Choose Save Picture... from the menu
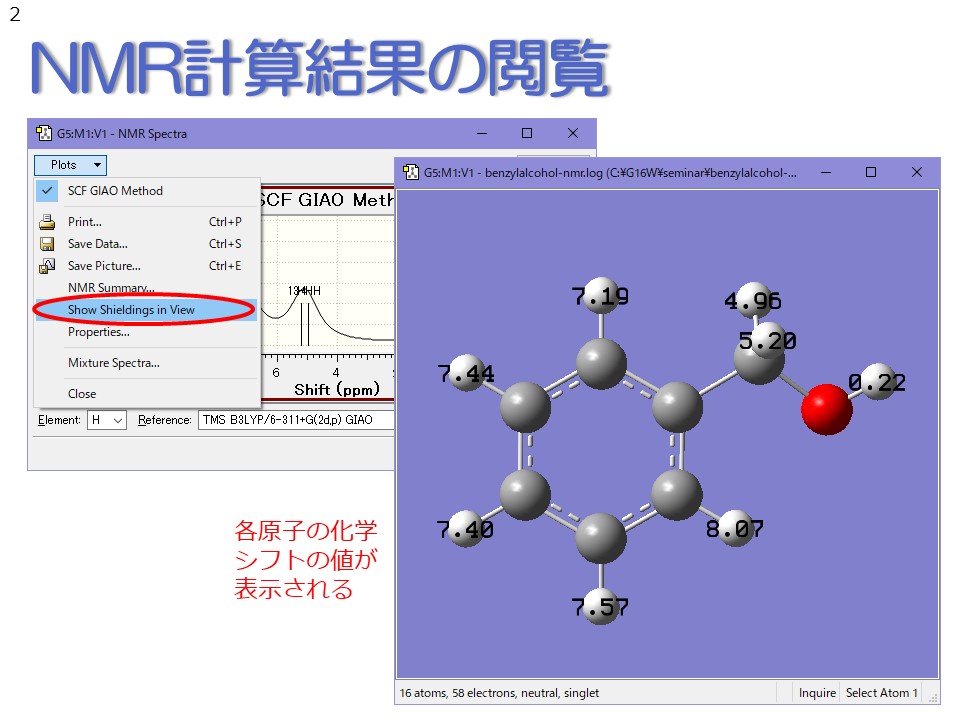This screenshot has height=720, width=960. coord(147,266)
